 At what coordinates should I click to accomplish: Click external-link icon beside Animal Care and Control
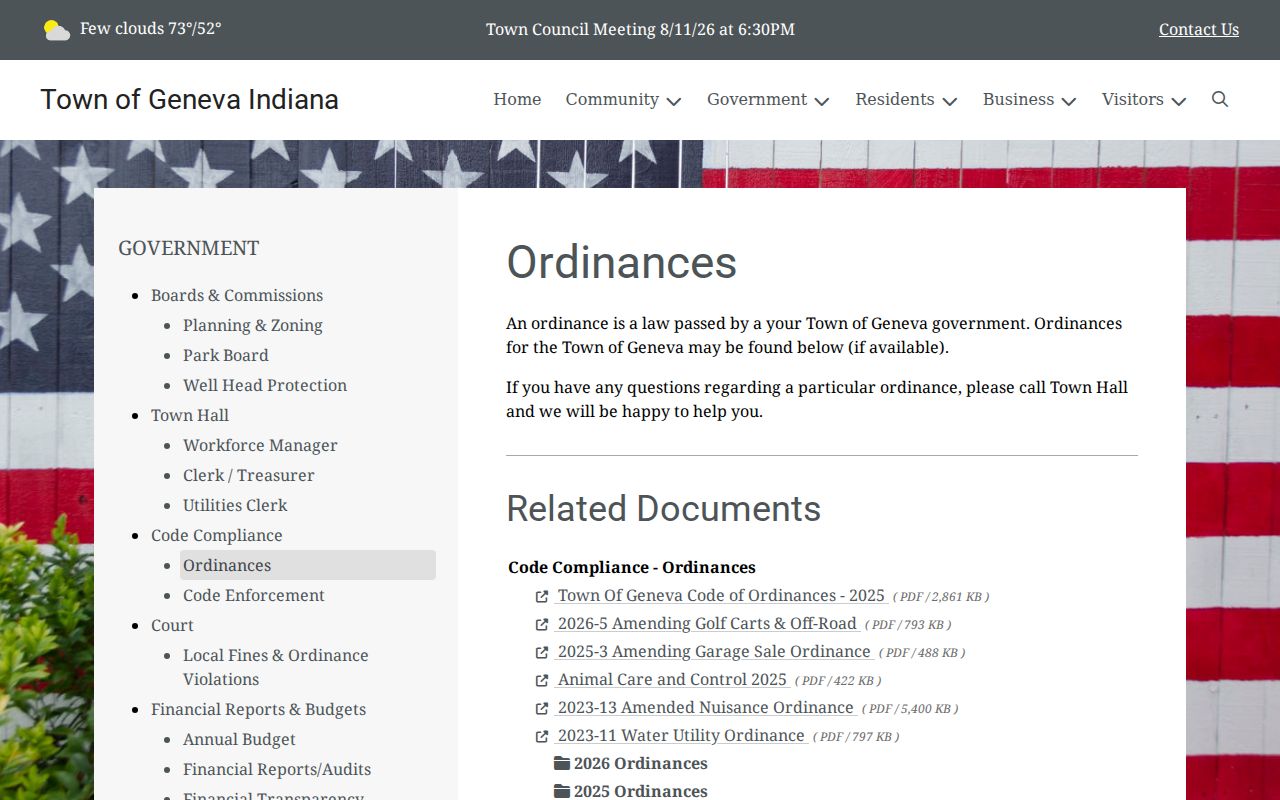[x=542, y=680]
